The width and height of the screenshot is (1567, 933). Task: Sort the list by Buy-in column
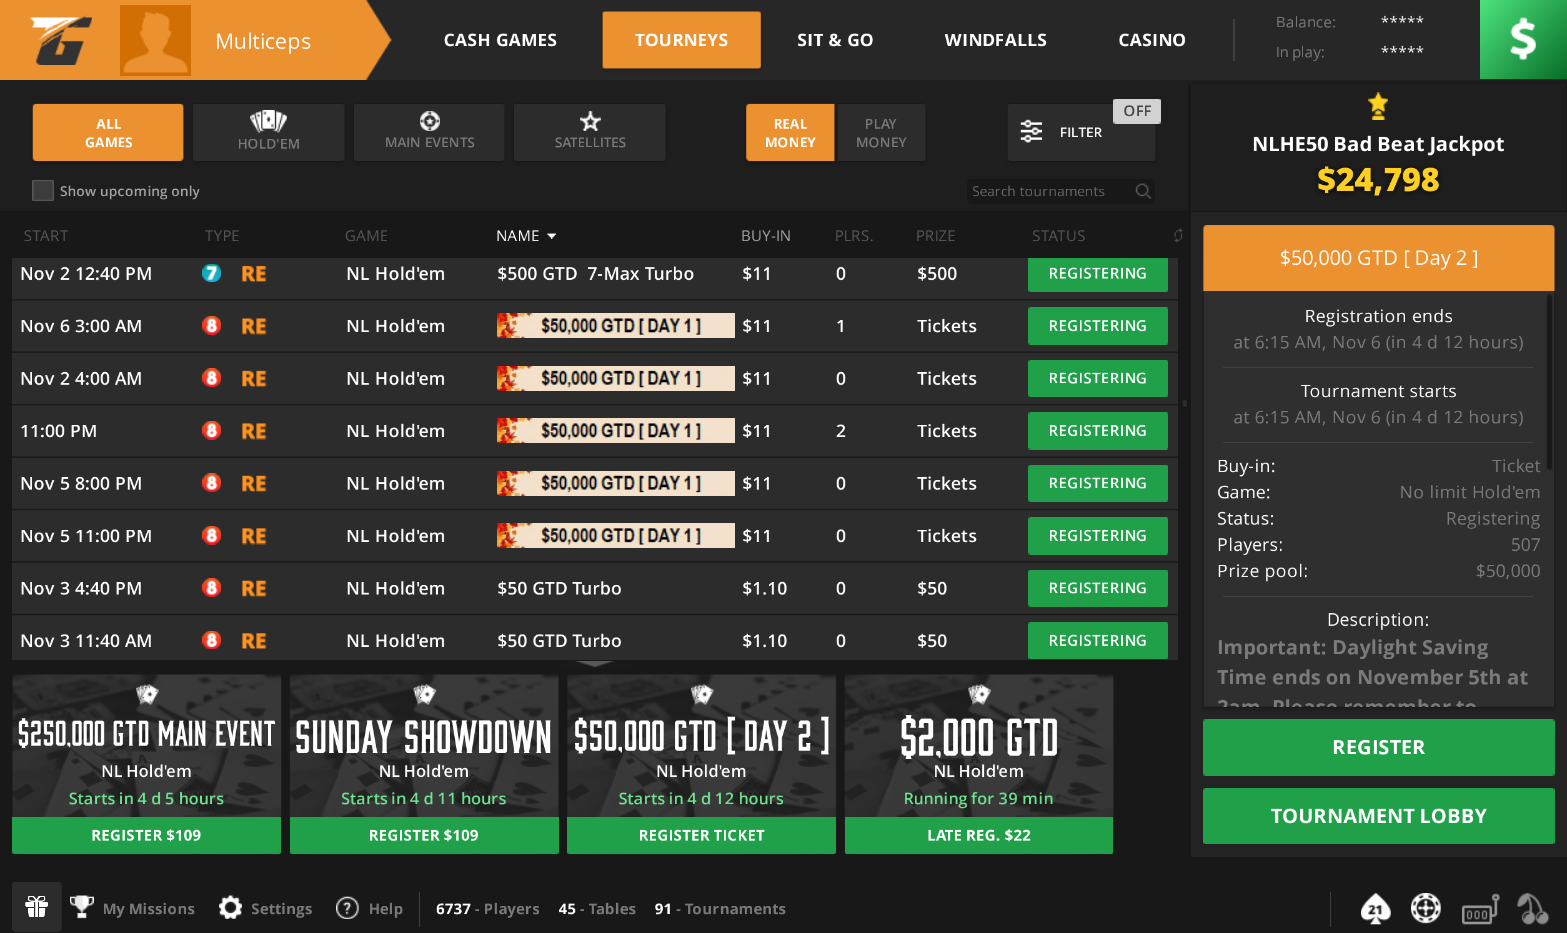tap(765, 236)
